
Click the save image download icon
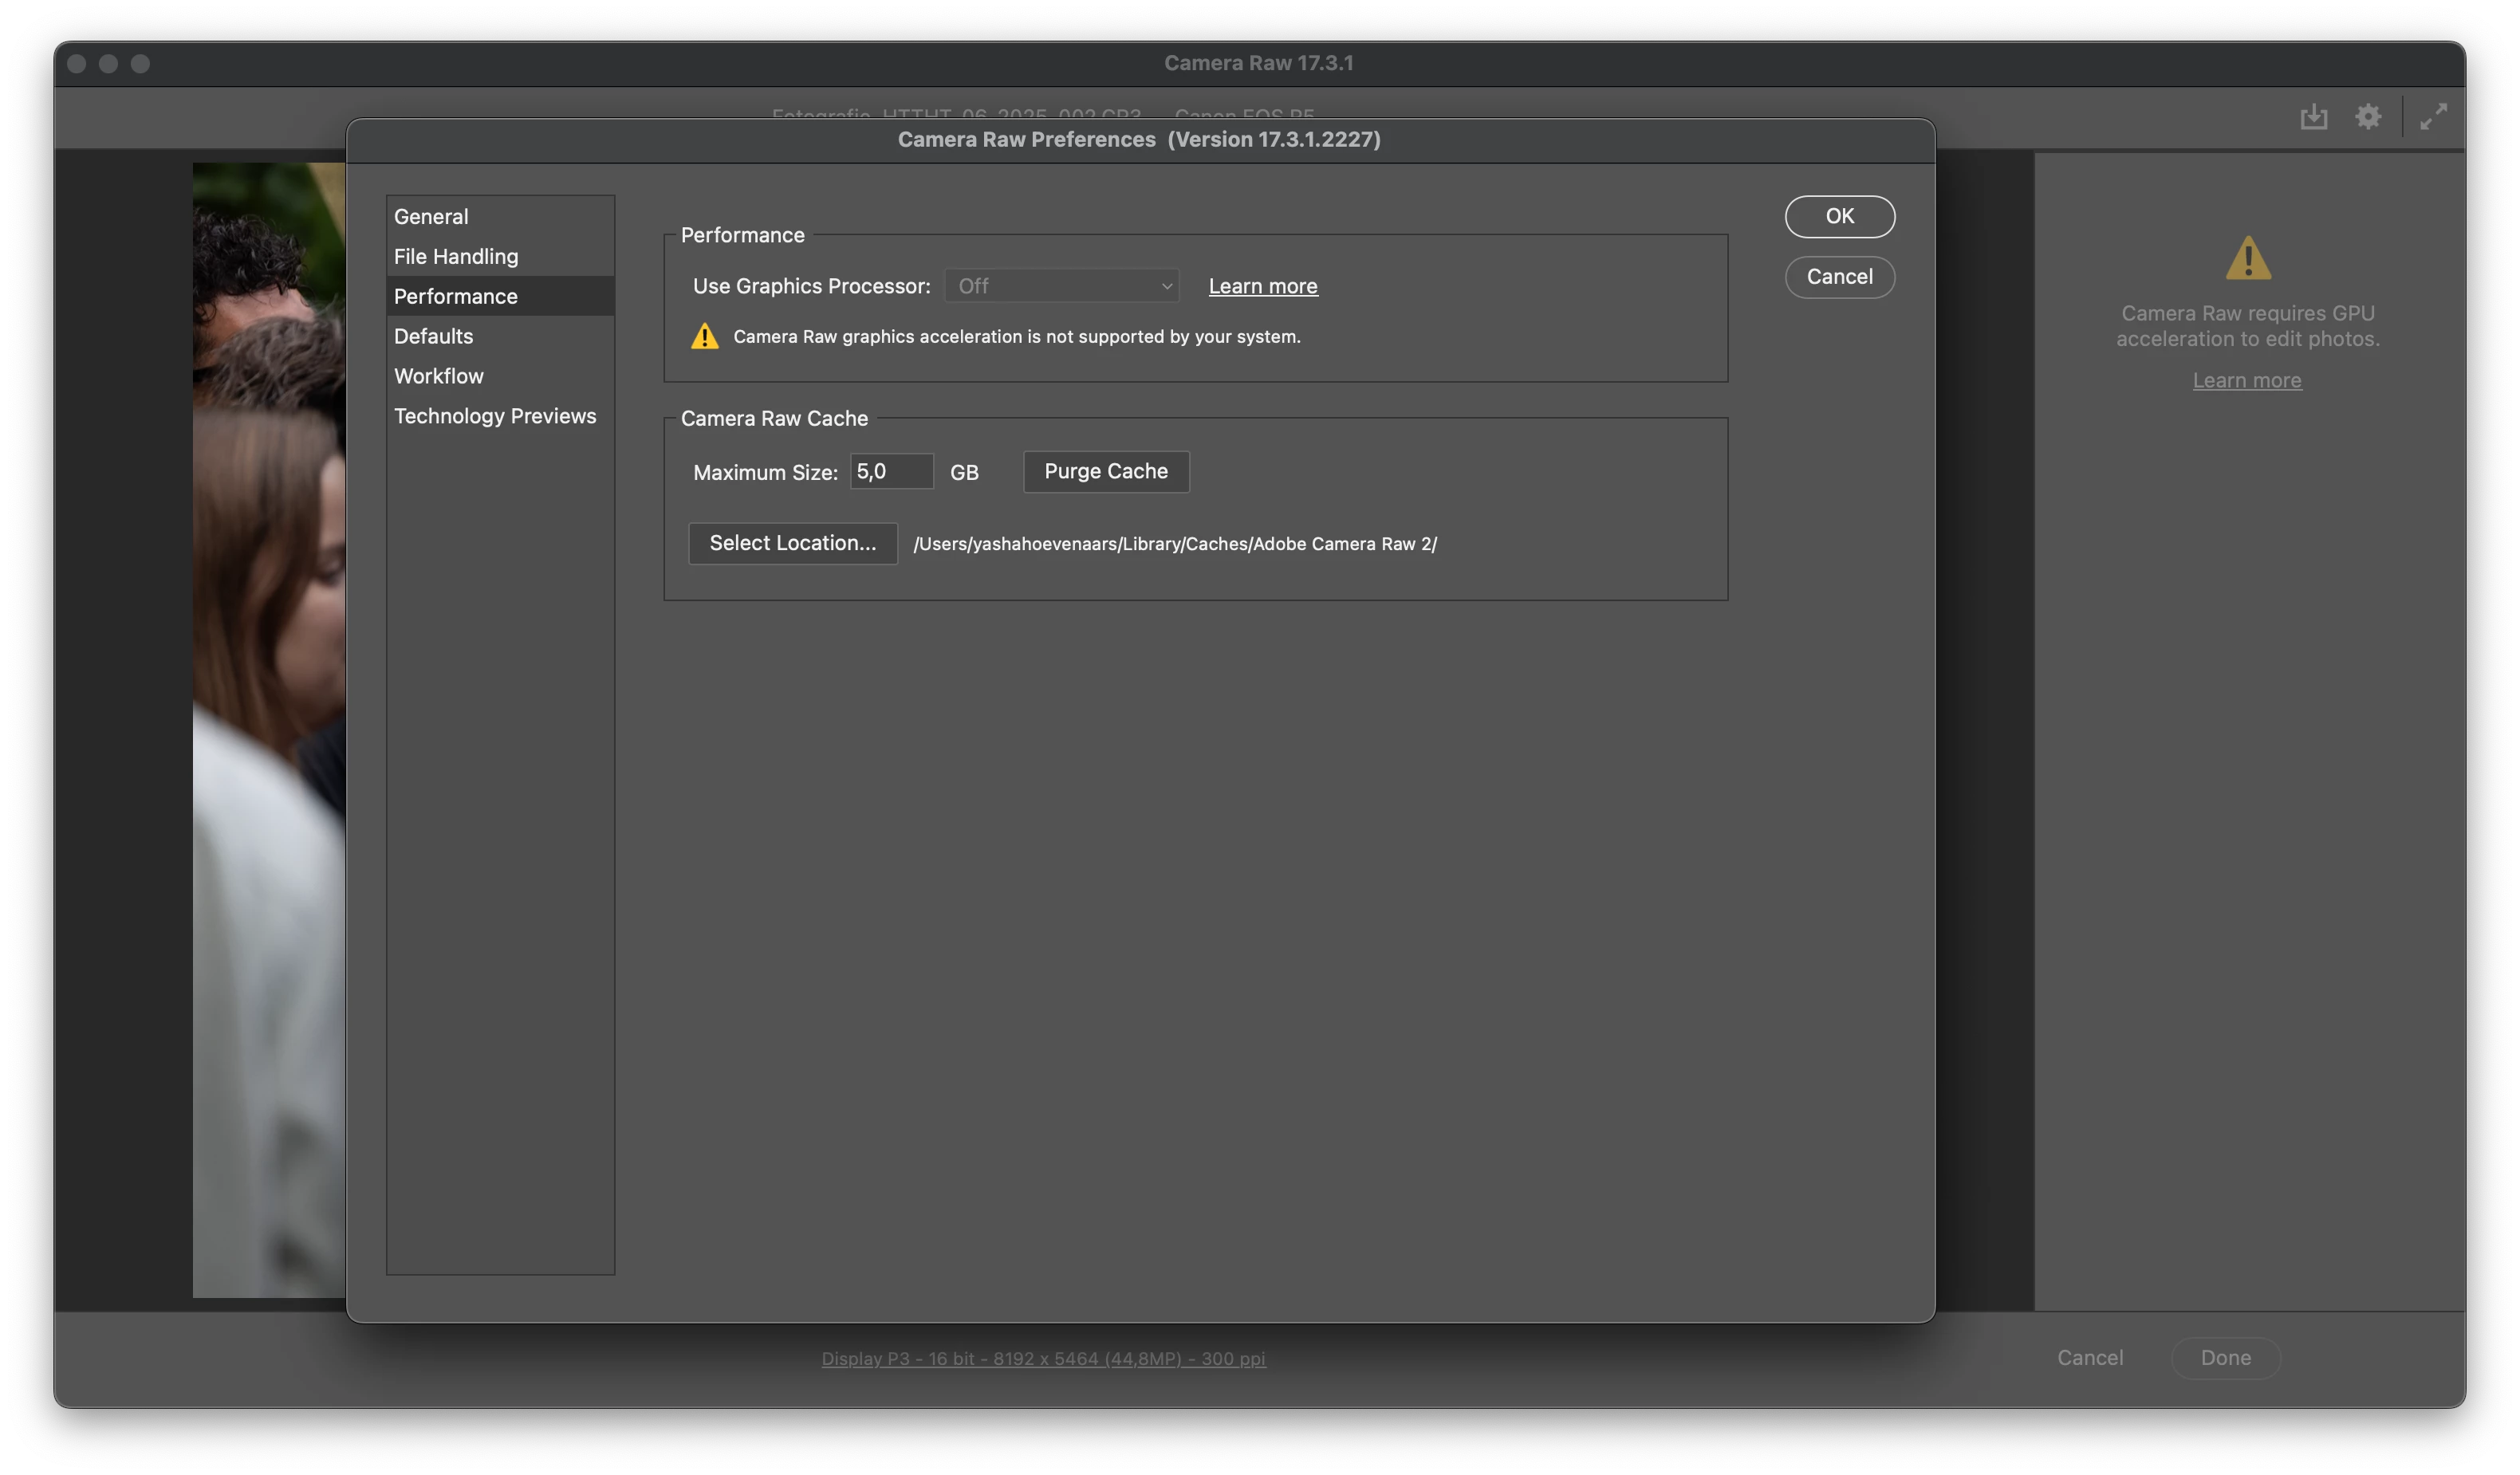(x=2313, y=117)
